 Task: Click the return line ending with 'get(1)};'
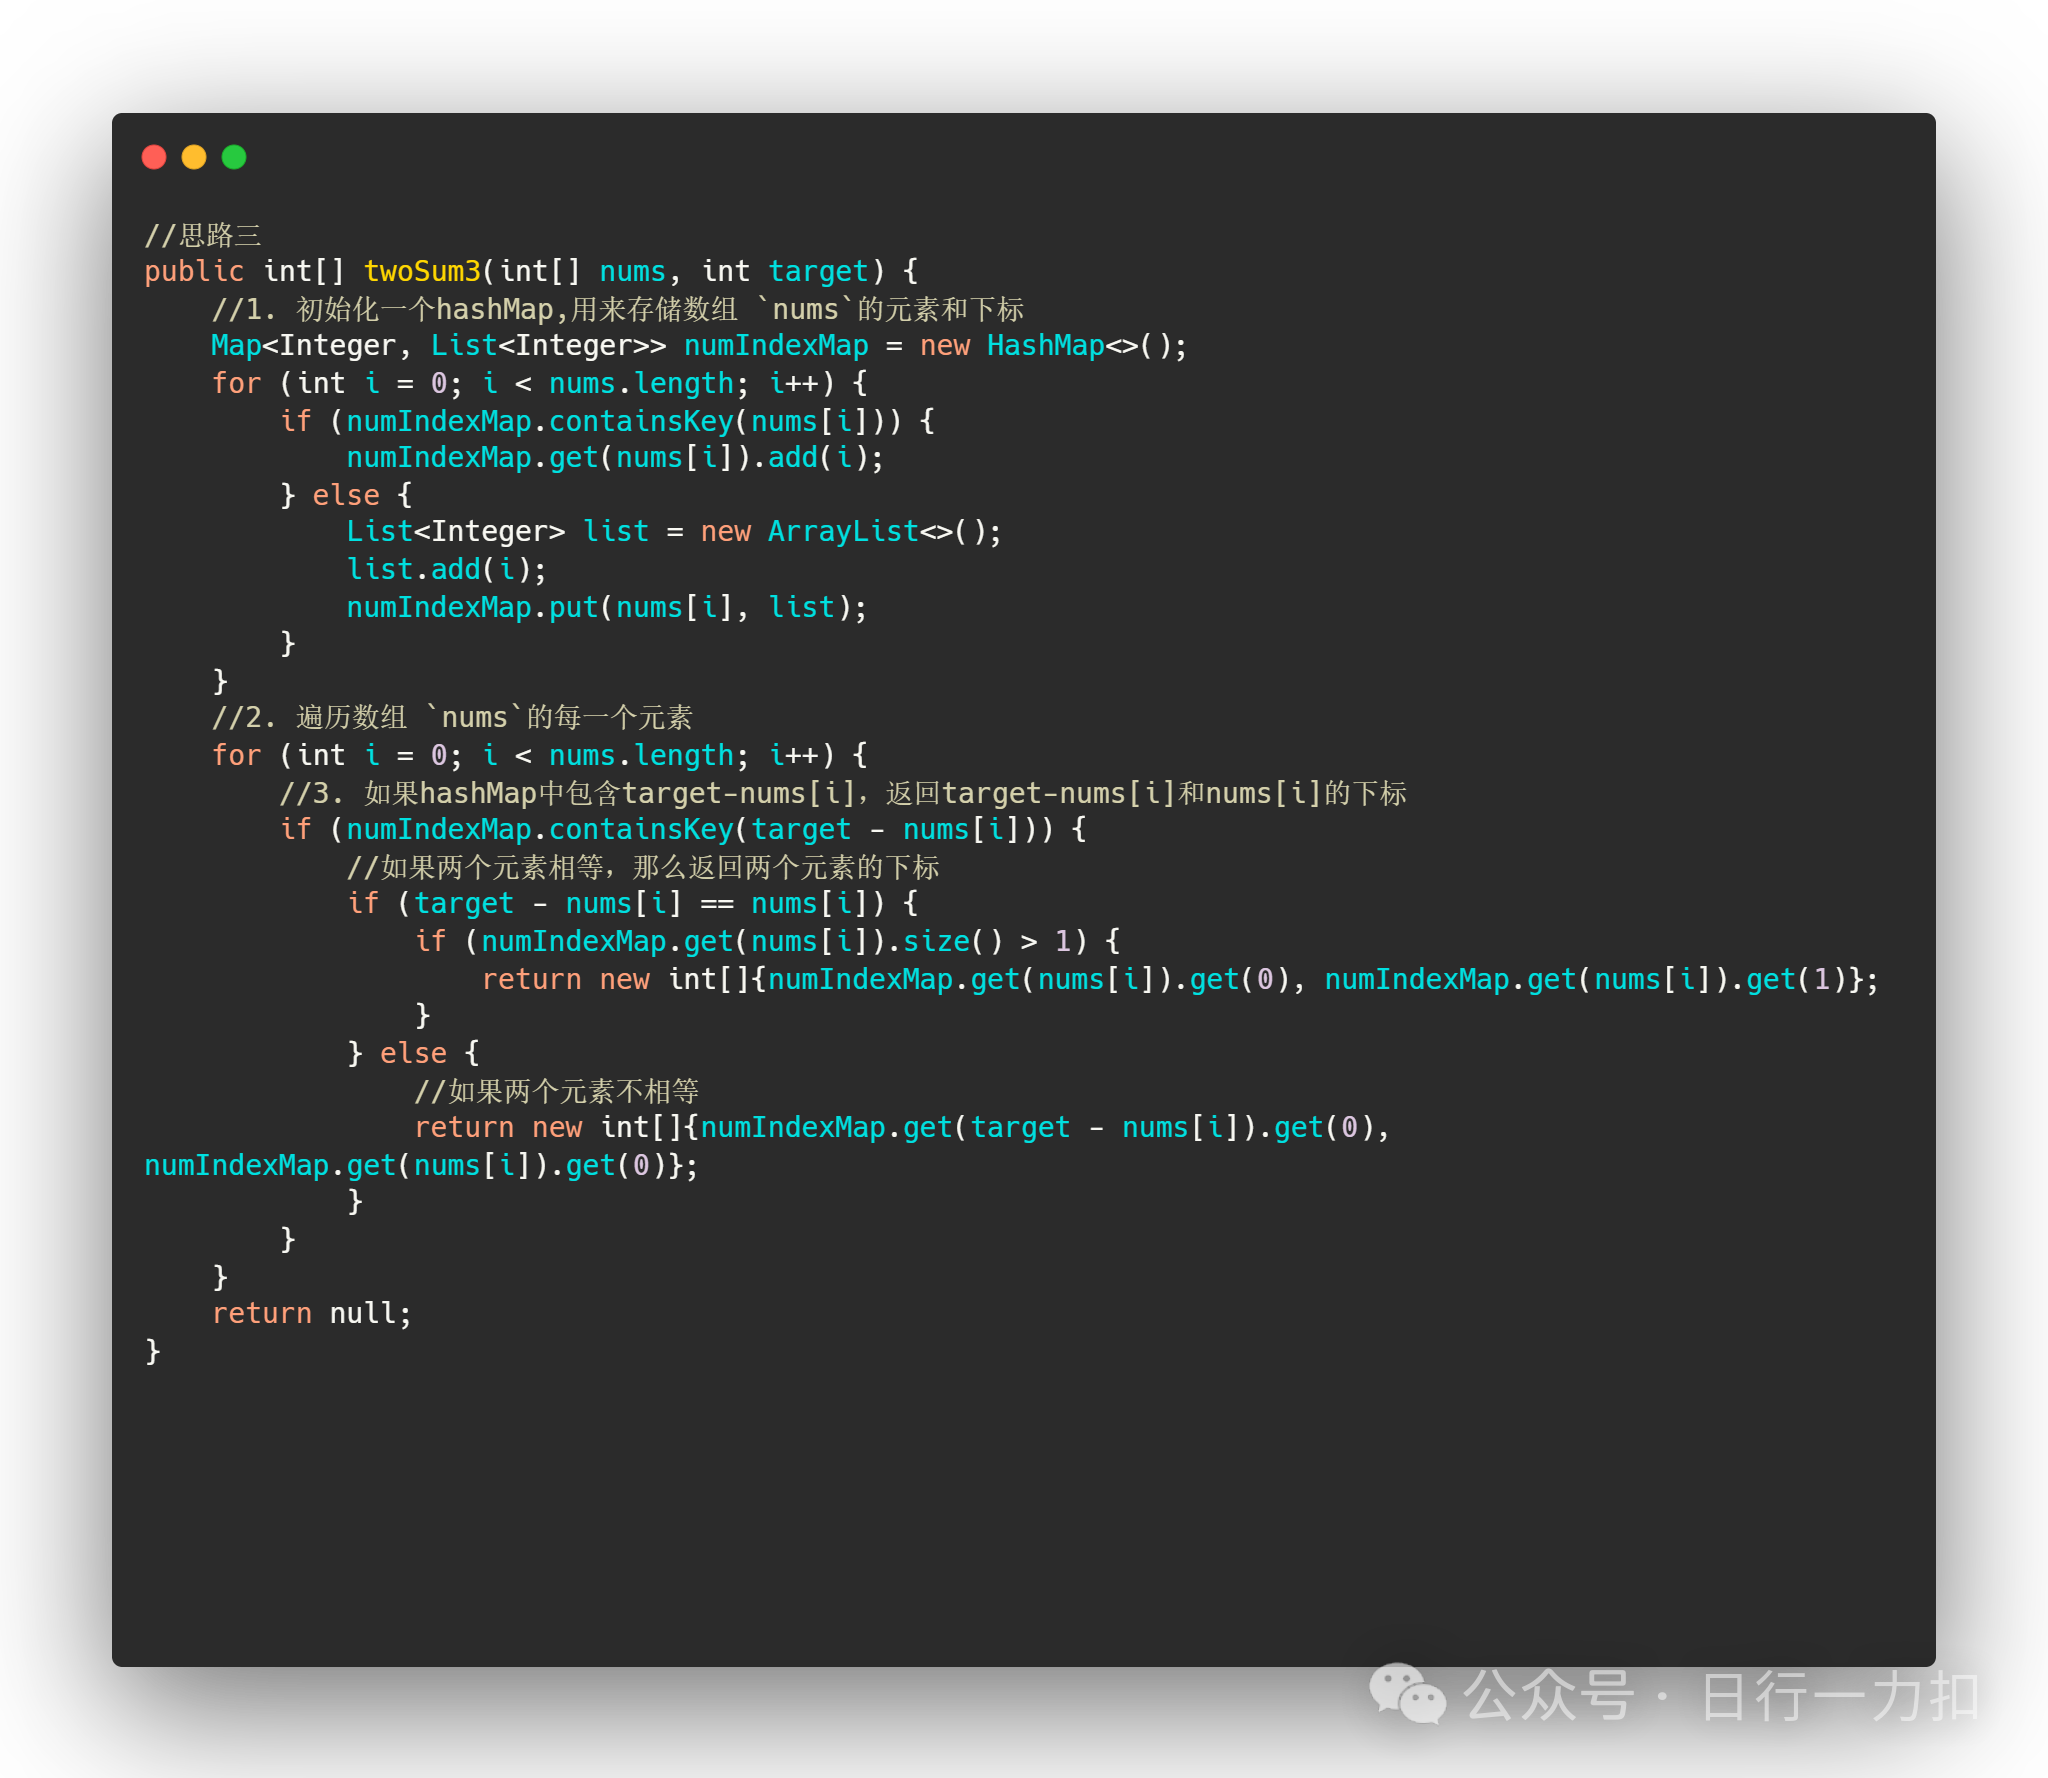[x=1180, y=979]
